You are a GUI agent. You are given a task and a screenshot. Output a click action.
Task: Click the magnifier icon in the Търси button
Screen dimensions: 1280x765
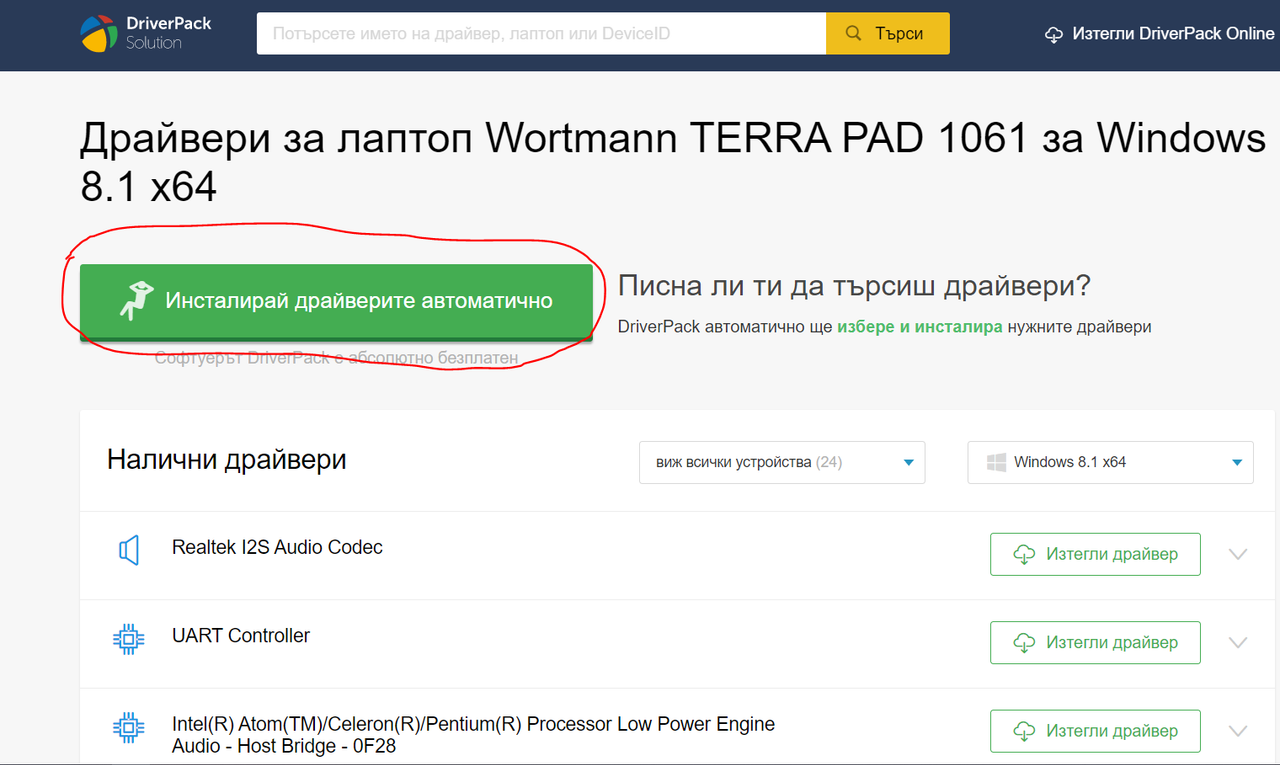[x=853, y=34]
